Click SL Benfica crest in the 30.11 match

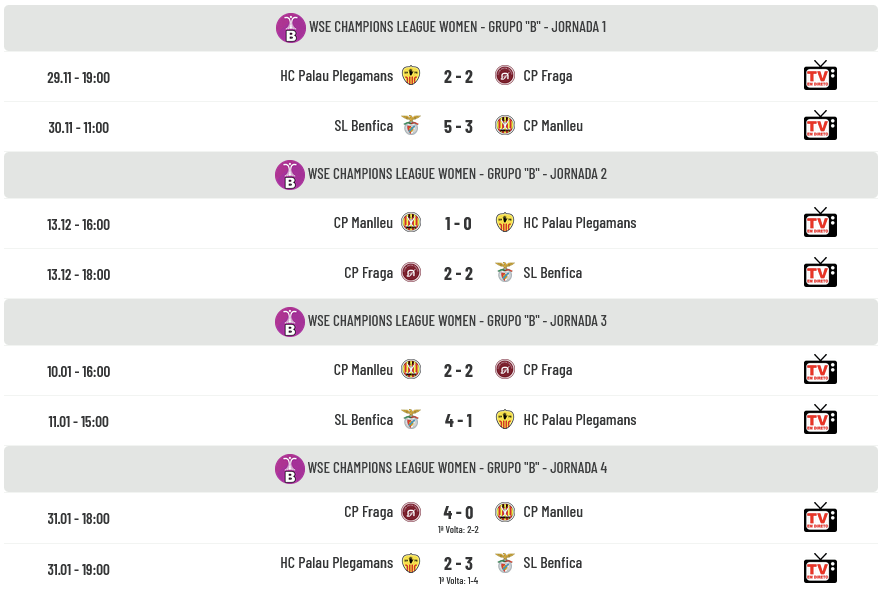point(411,126)
